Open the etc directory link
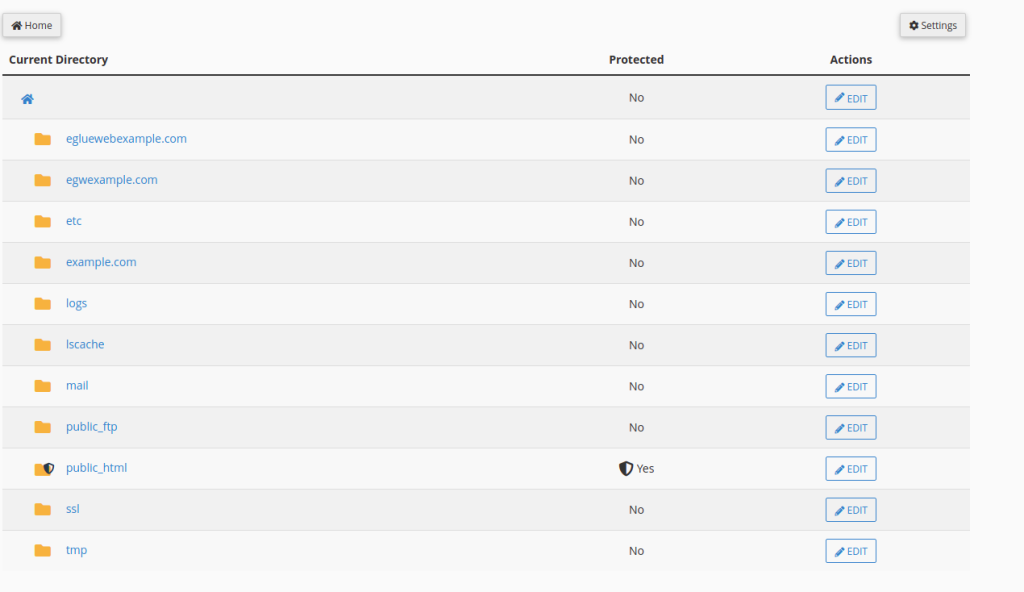 (x=74, y=221)
